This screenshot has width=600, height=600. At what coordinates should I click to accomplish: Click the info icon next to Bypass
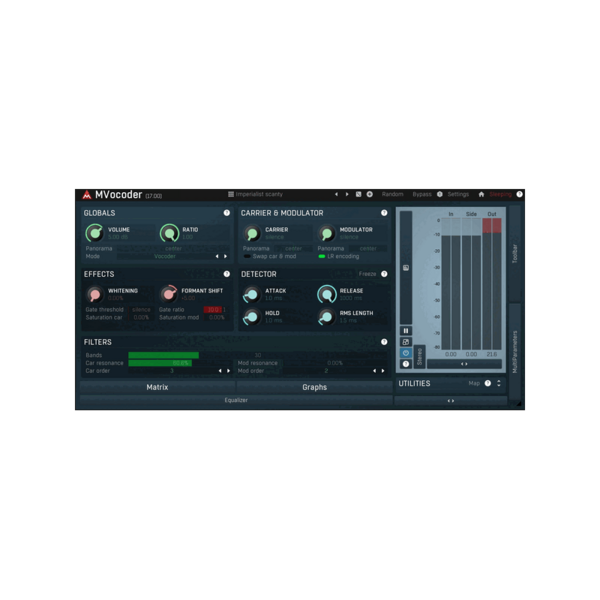(x=440, y=194)
